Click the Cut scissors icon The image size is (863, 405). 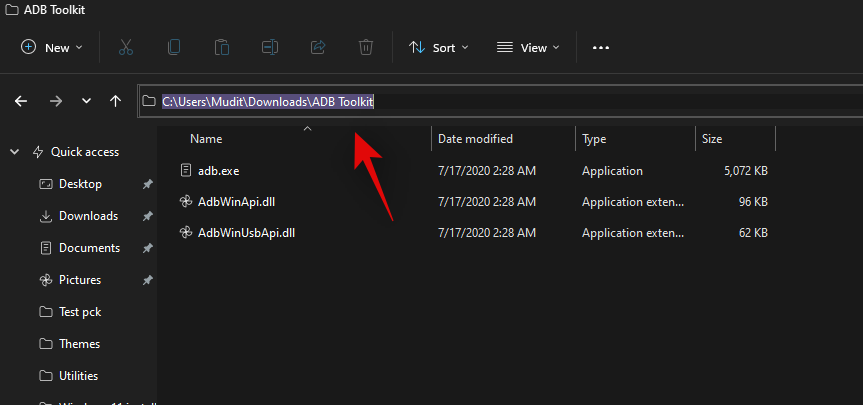pyautogui.click(x=125, y=47)
